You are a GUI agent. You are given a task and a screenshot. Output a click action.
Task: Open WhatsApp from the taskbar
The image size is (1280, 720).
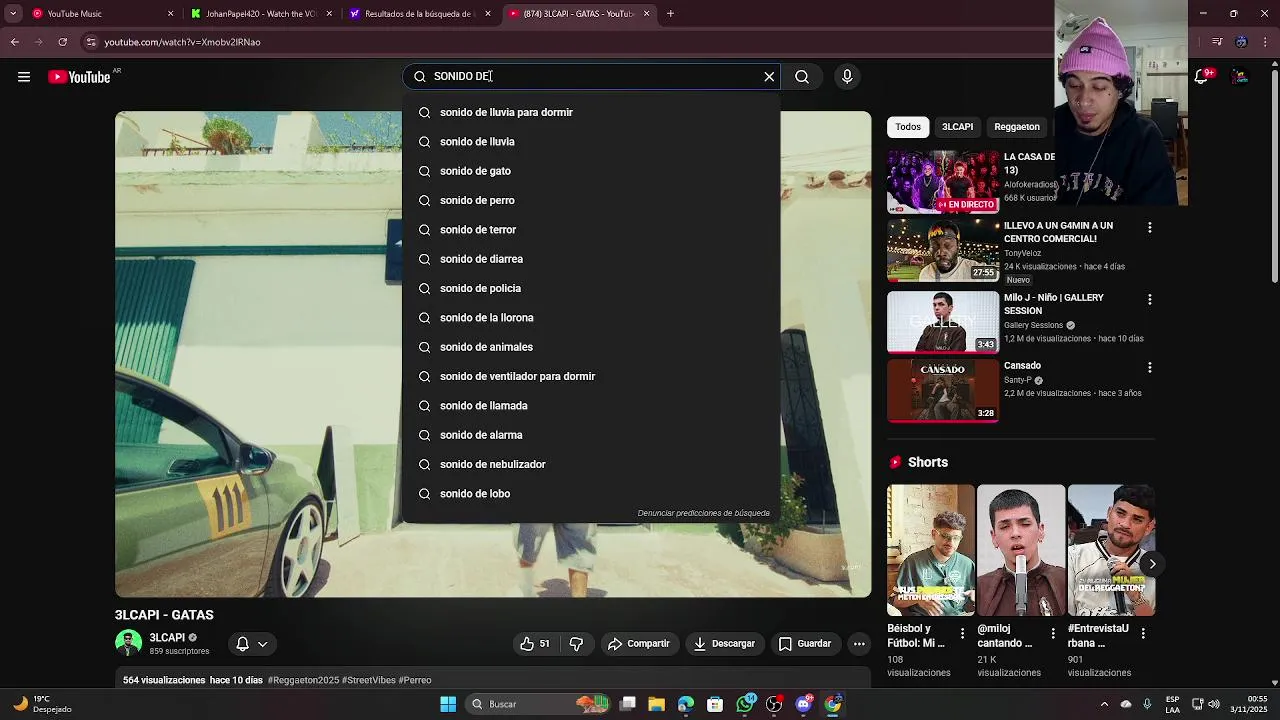coord(745,704)
